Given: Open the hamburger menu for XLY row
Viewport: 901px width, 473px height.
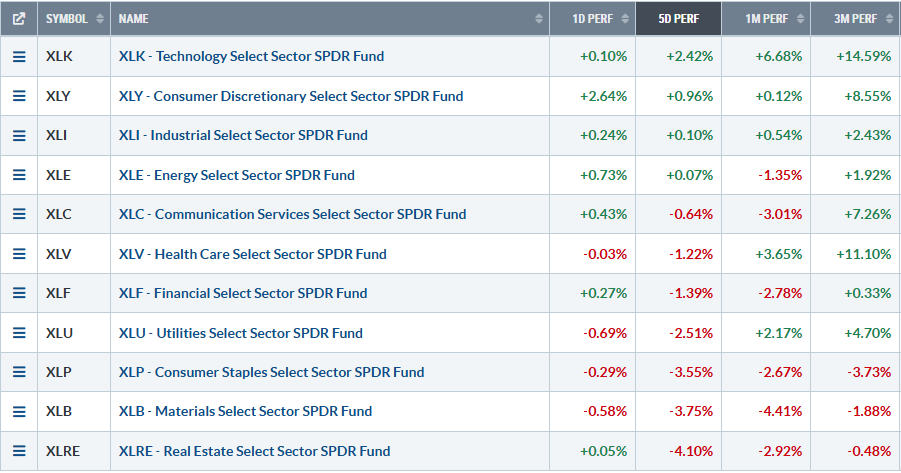Looking at the screenshot, I should (18, 96).
